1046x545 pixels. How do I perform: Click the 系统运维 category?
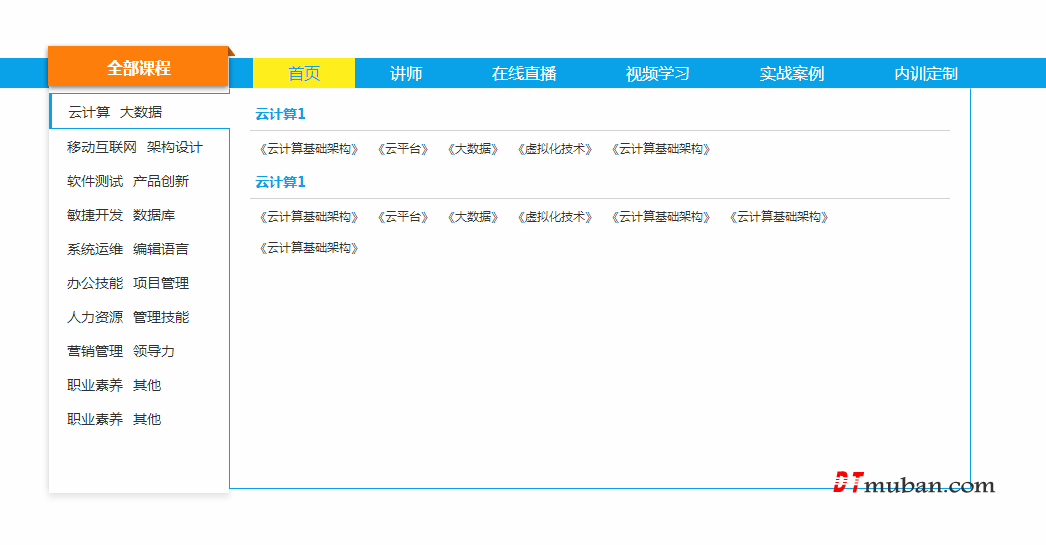pyautogui.click(x=95, y=249)
